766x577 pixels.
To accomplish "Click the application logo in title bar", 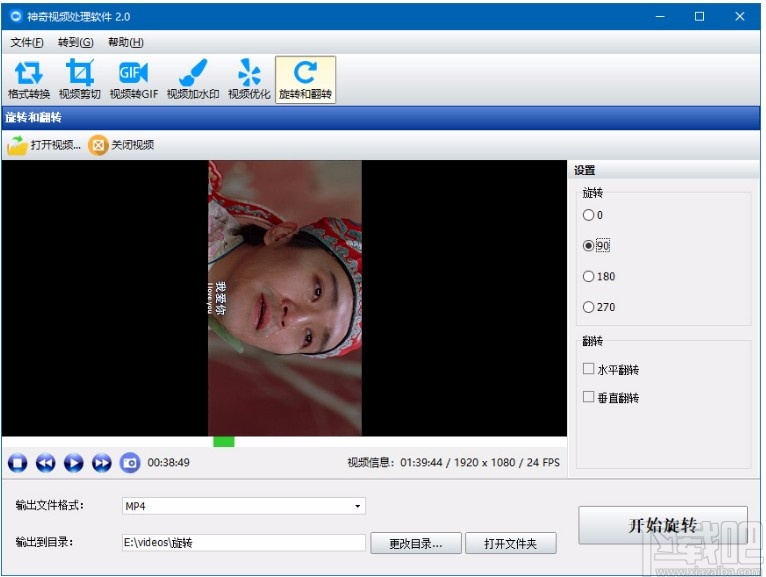I will pos(16,17).
